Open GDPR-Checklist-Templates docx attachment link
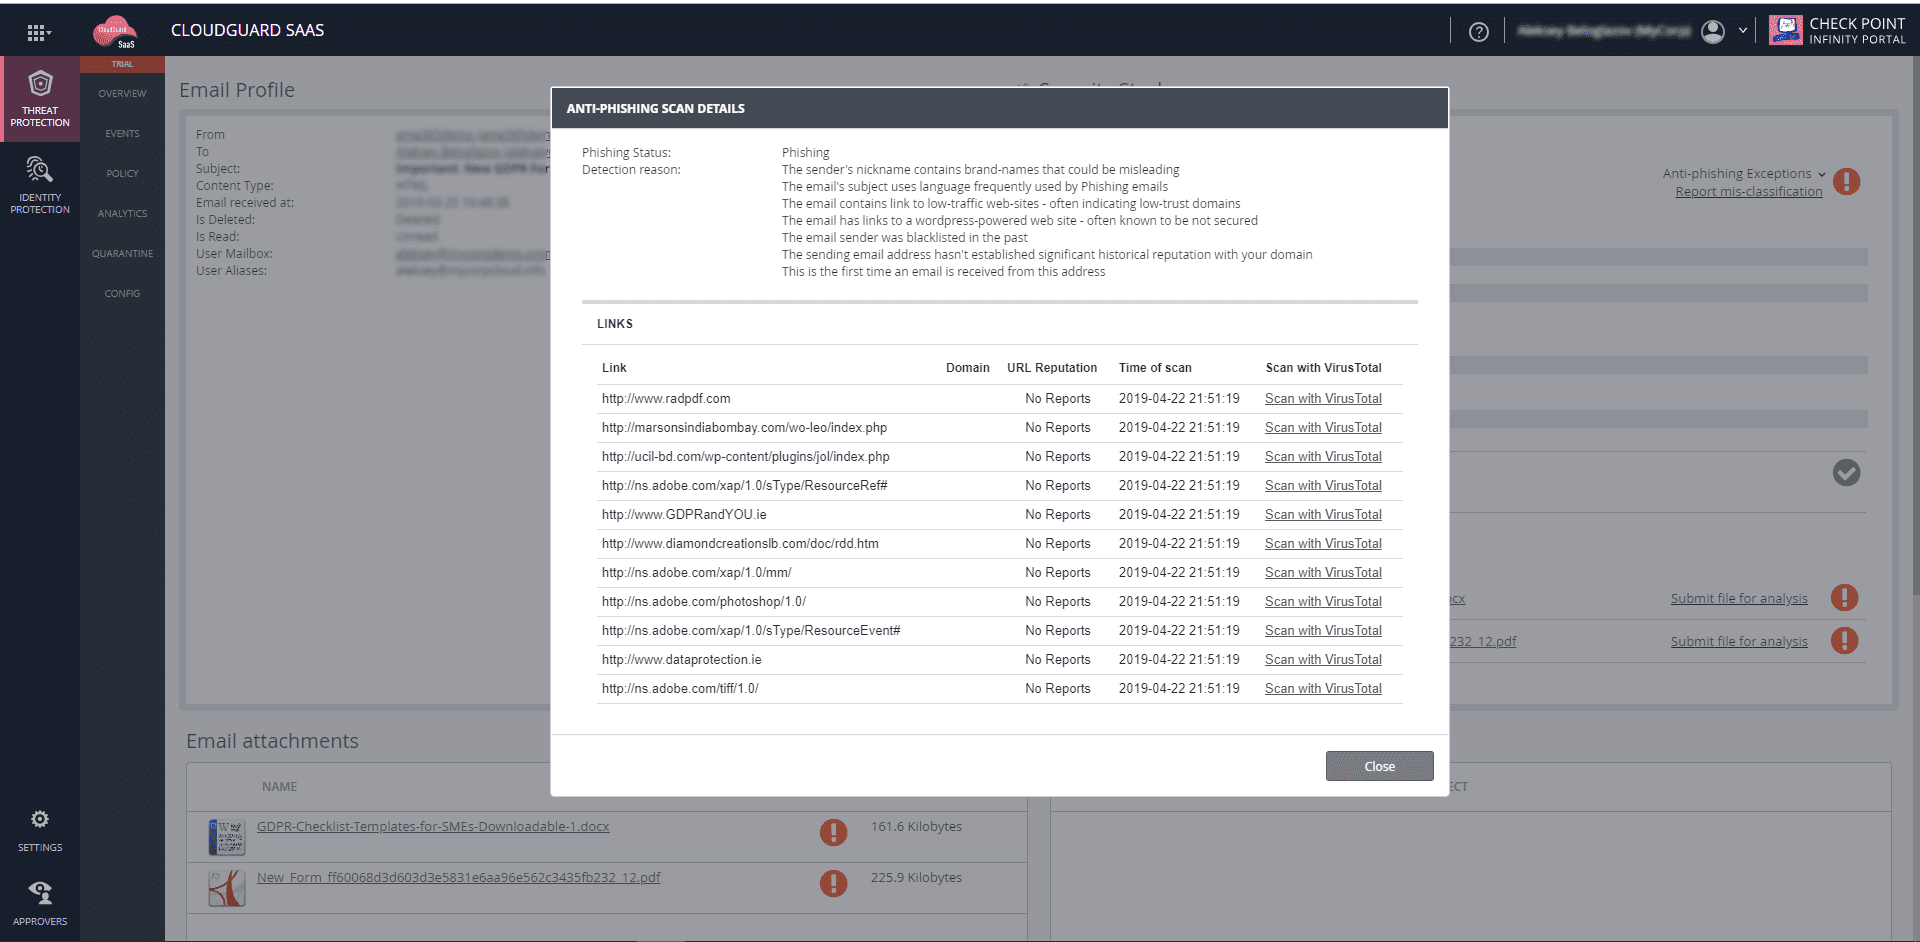Viewport: 1920px width, 942px height. tap(433, 827)
